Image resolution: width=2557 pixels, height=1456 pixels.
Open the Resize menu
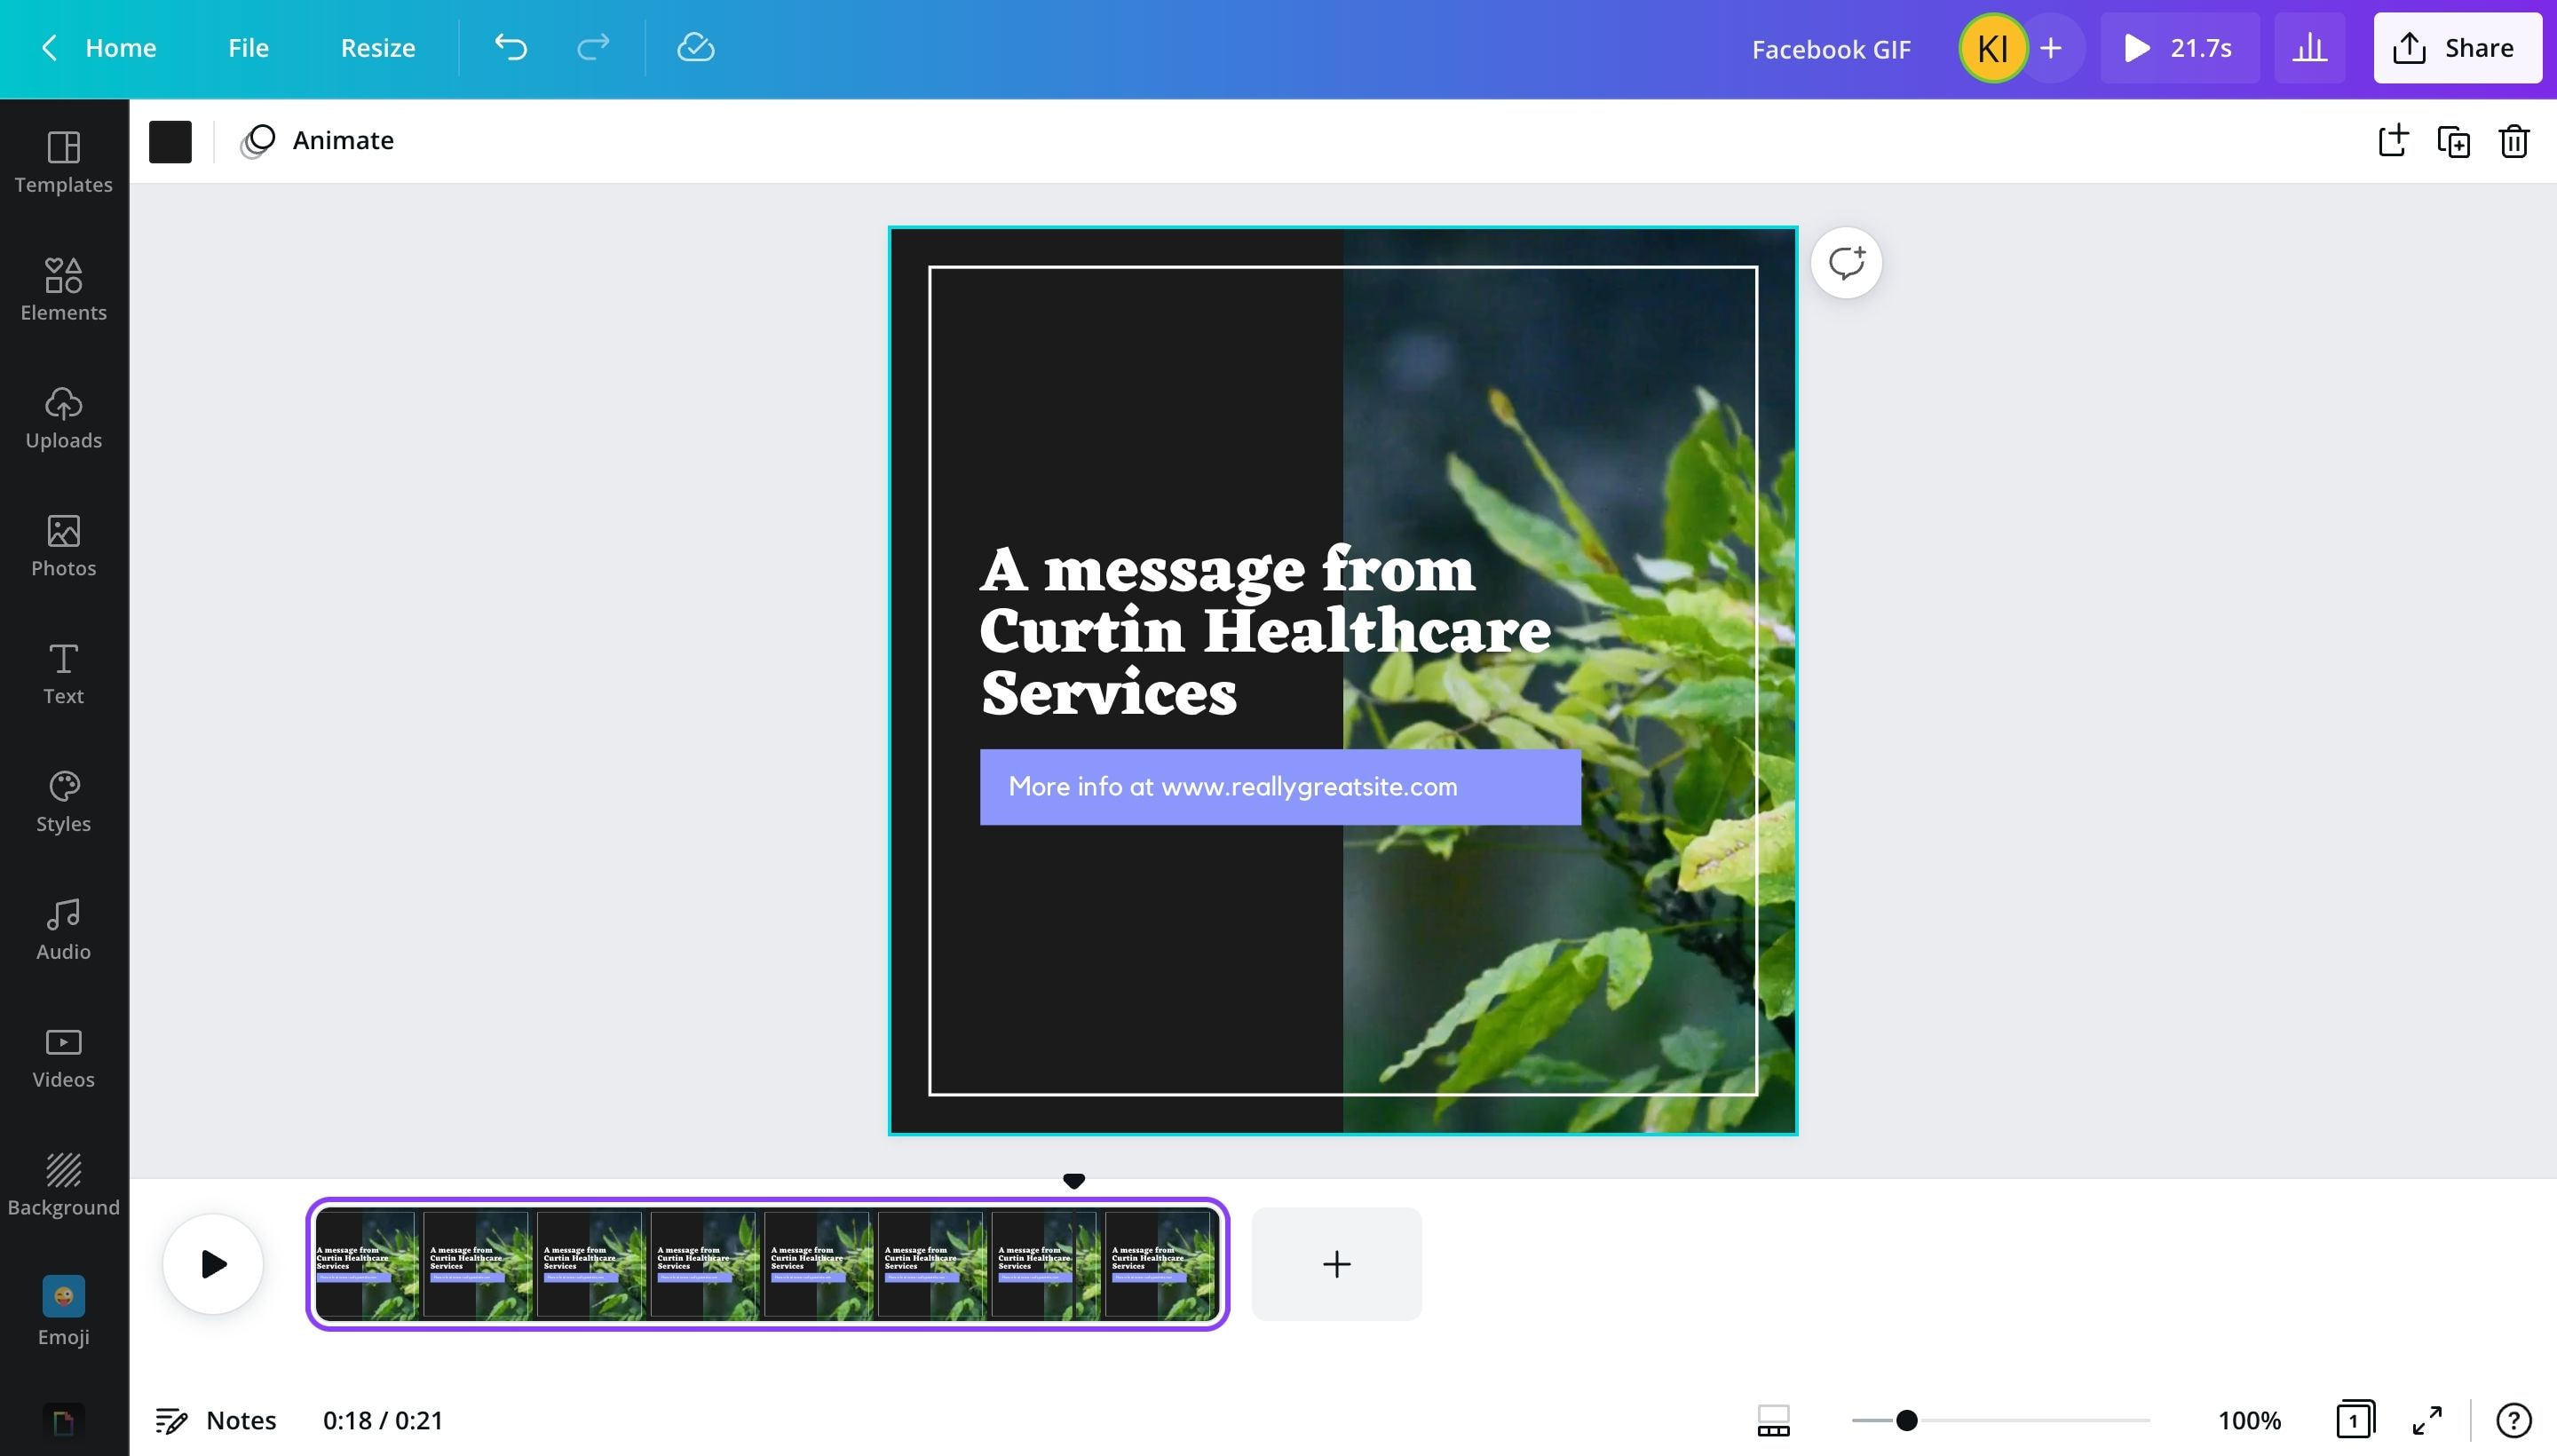tap(377, 47)
